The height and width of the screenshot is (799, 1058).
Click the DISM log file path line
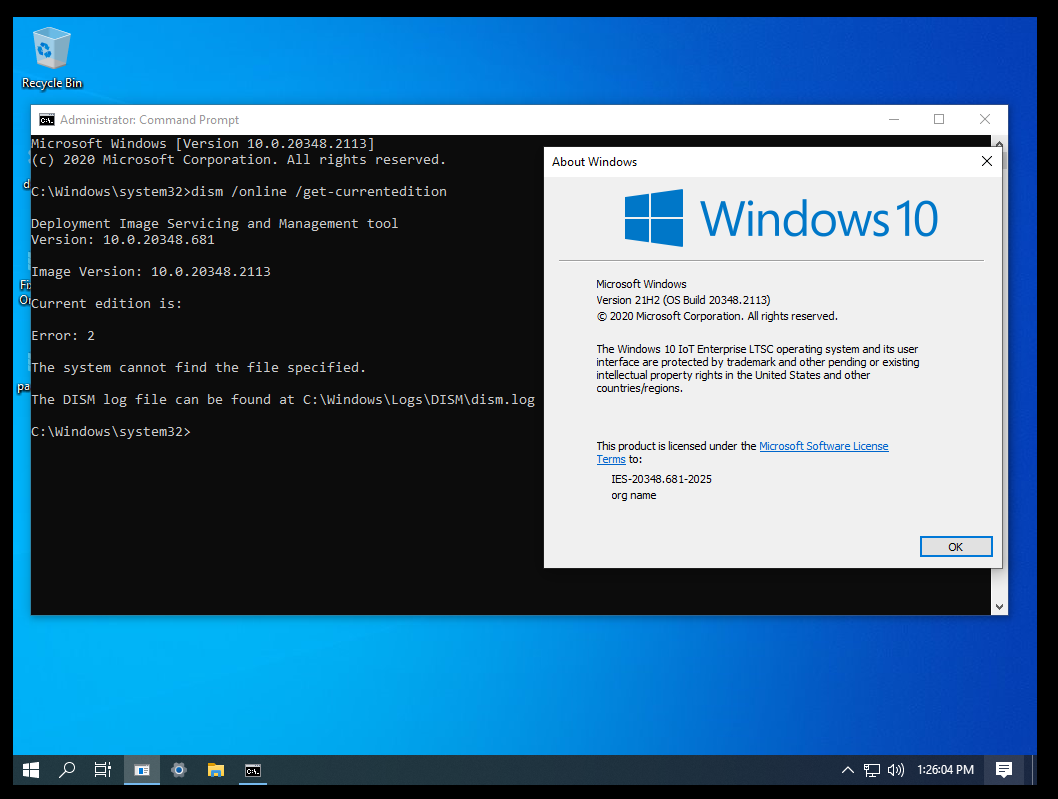click(x=283, y=400)
